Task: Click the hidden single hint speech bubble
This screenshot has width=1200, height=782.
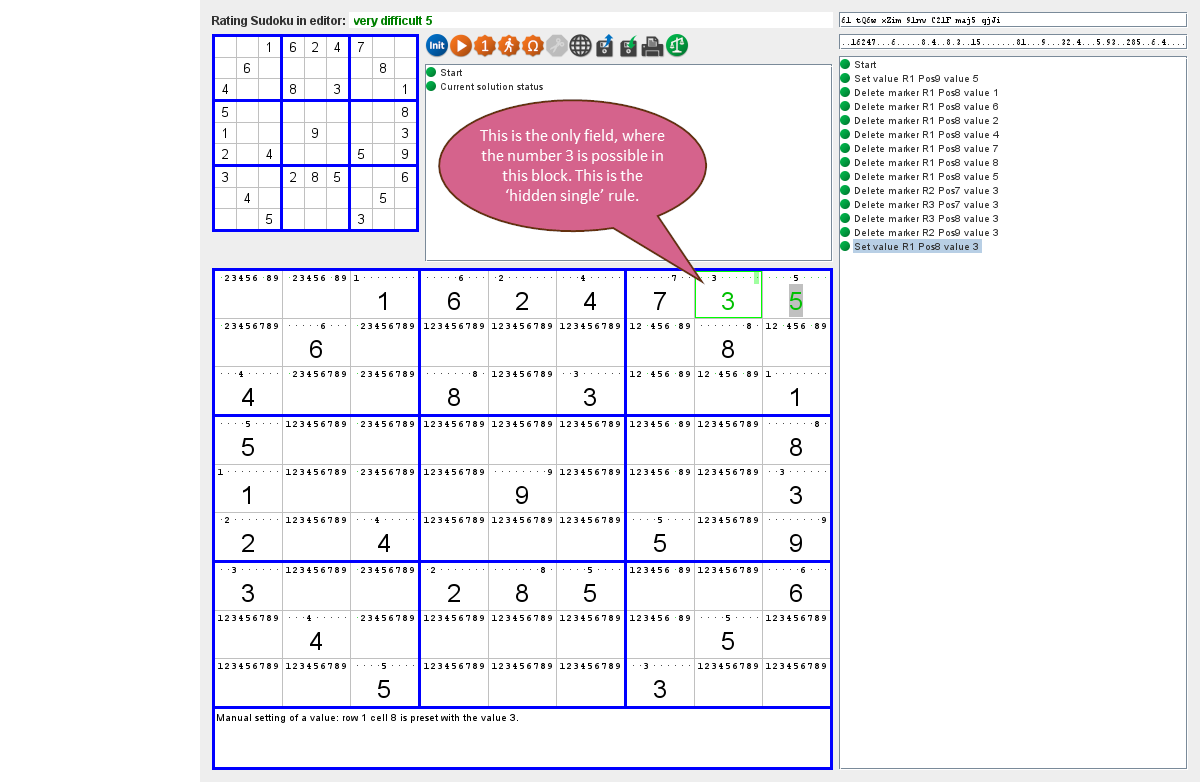Action: tap(572, 165)
